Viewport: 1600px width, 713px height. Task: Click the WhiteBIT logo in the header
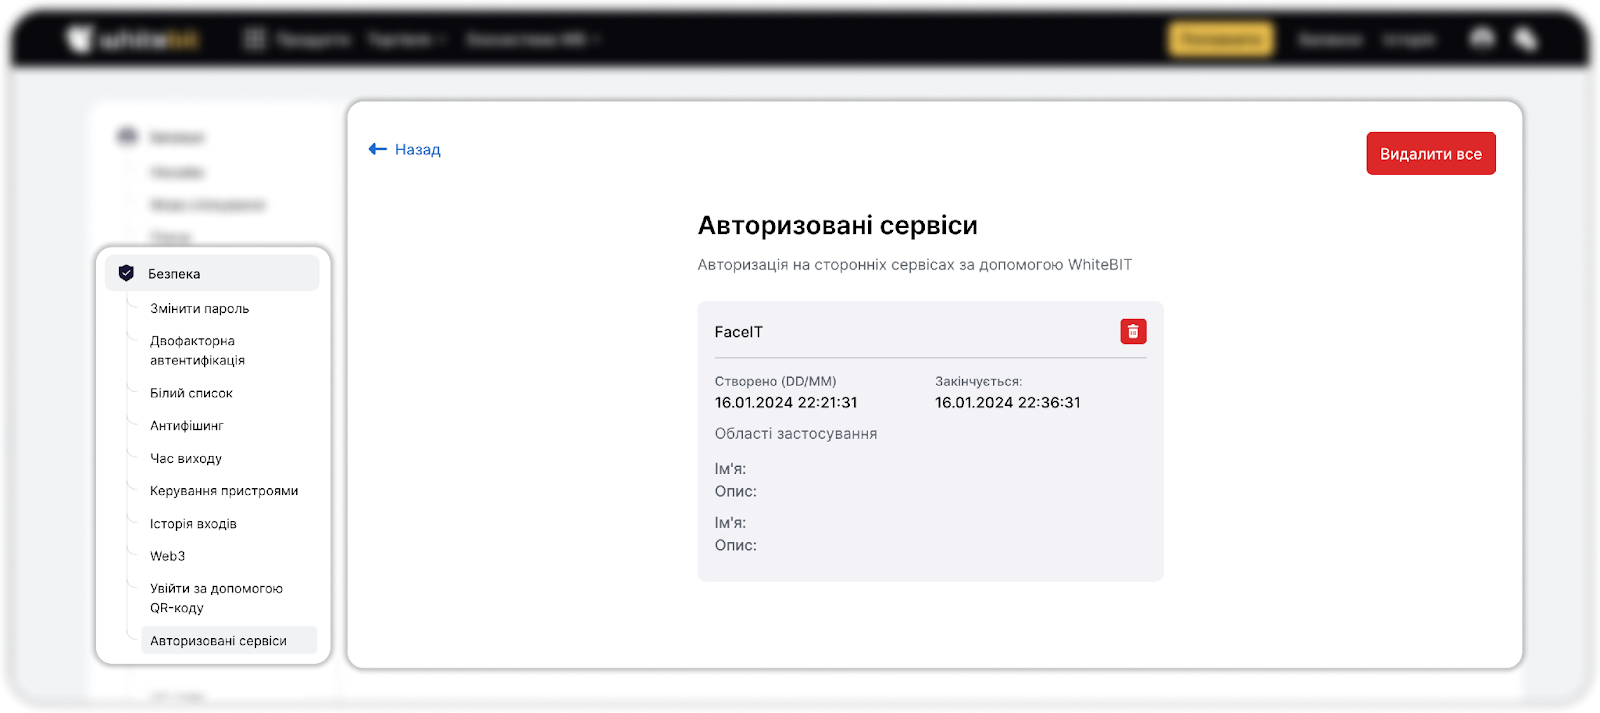[132, 40]
